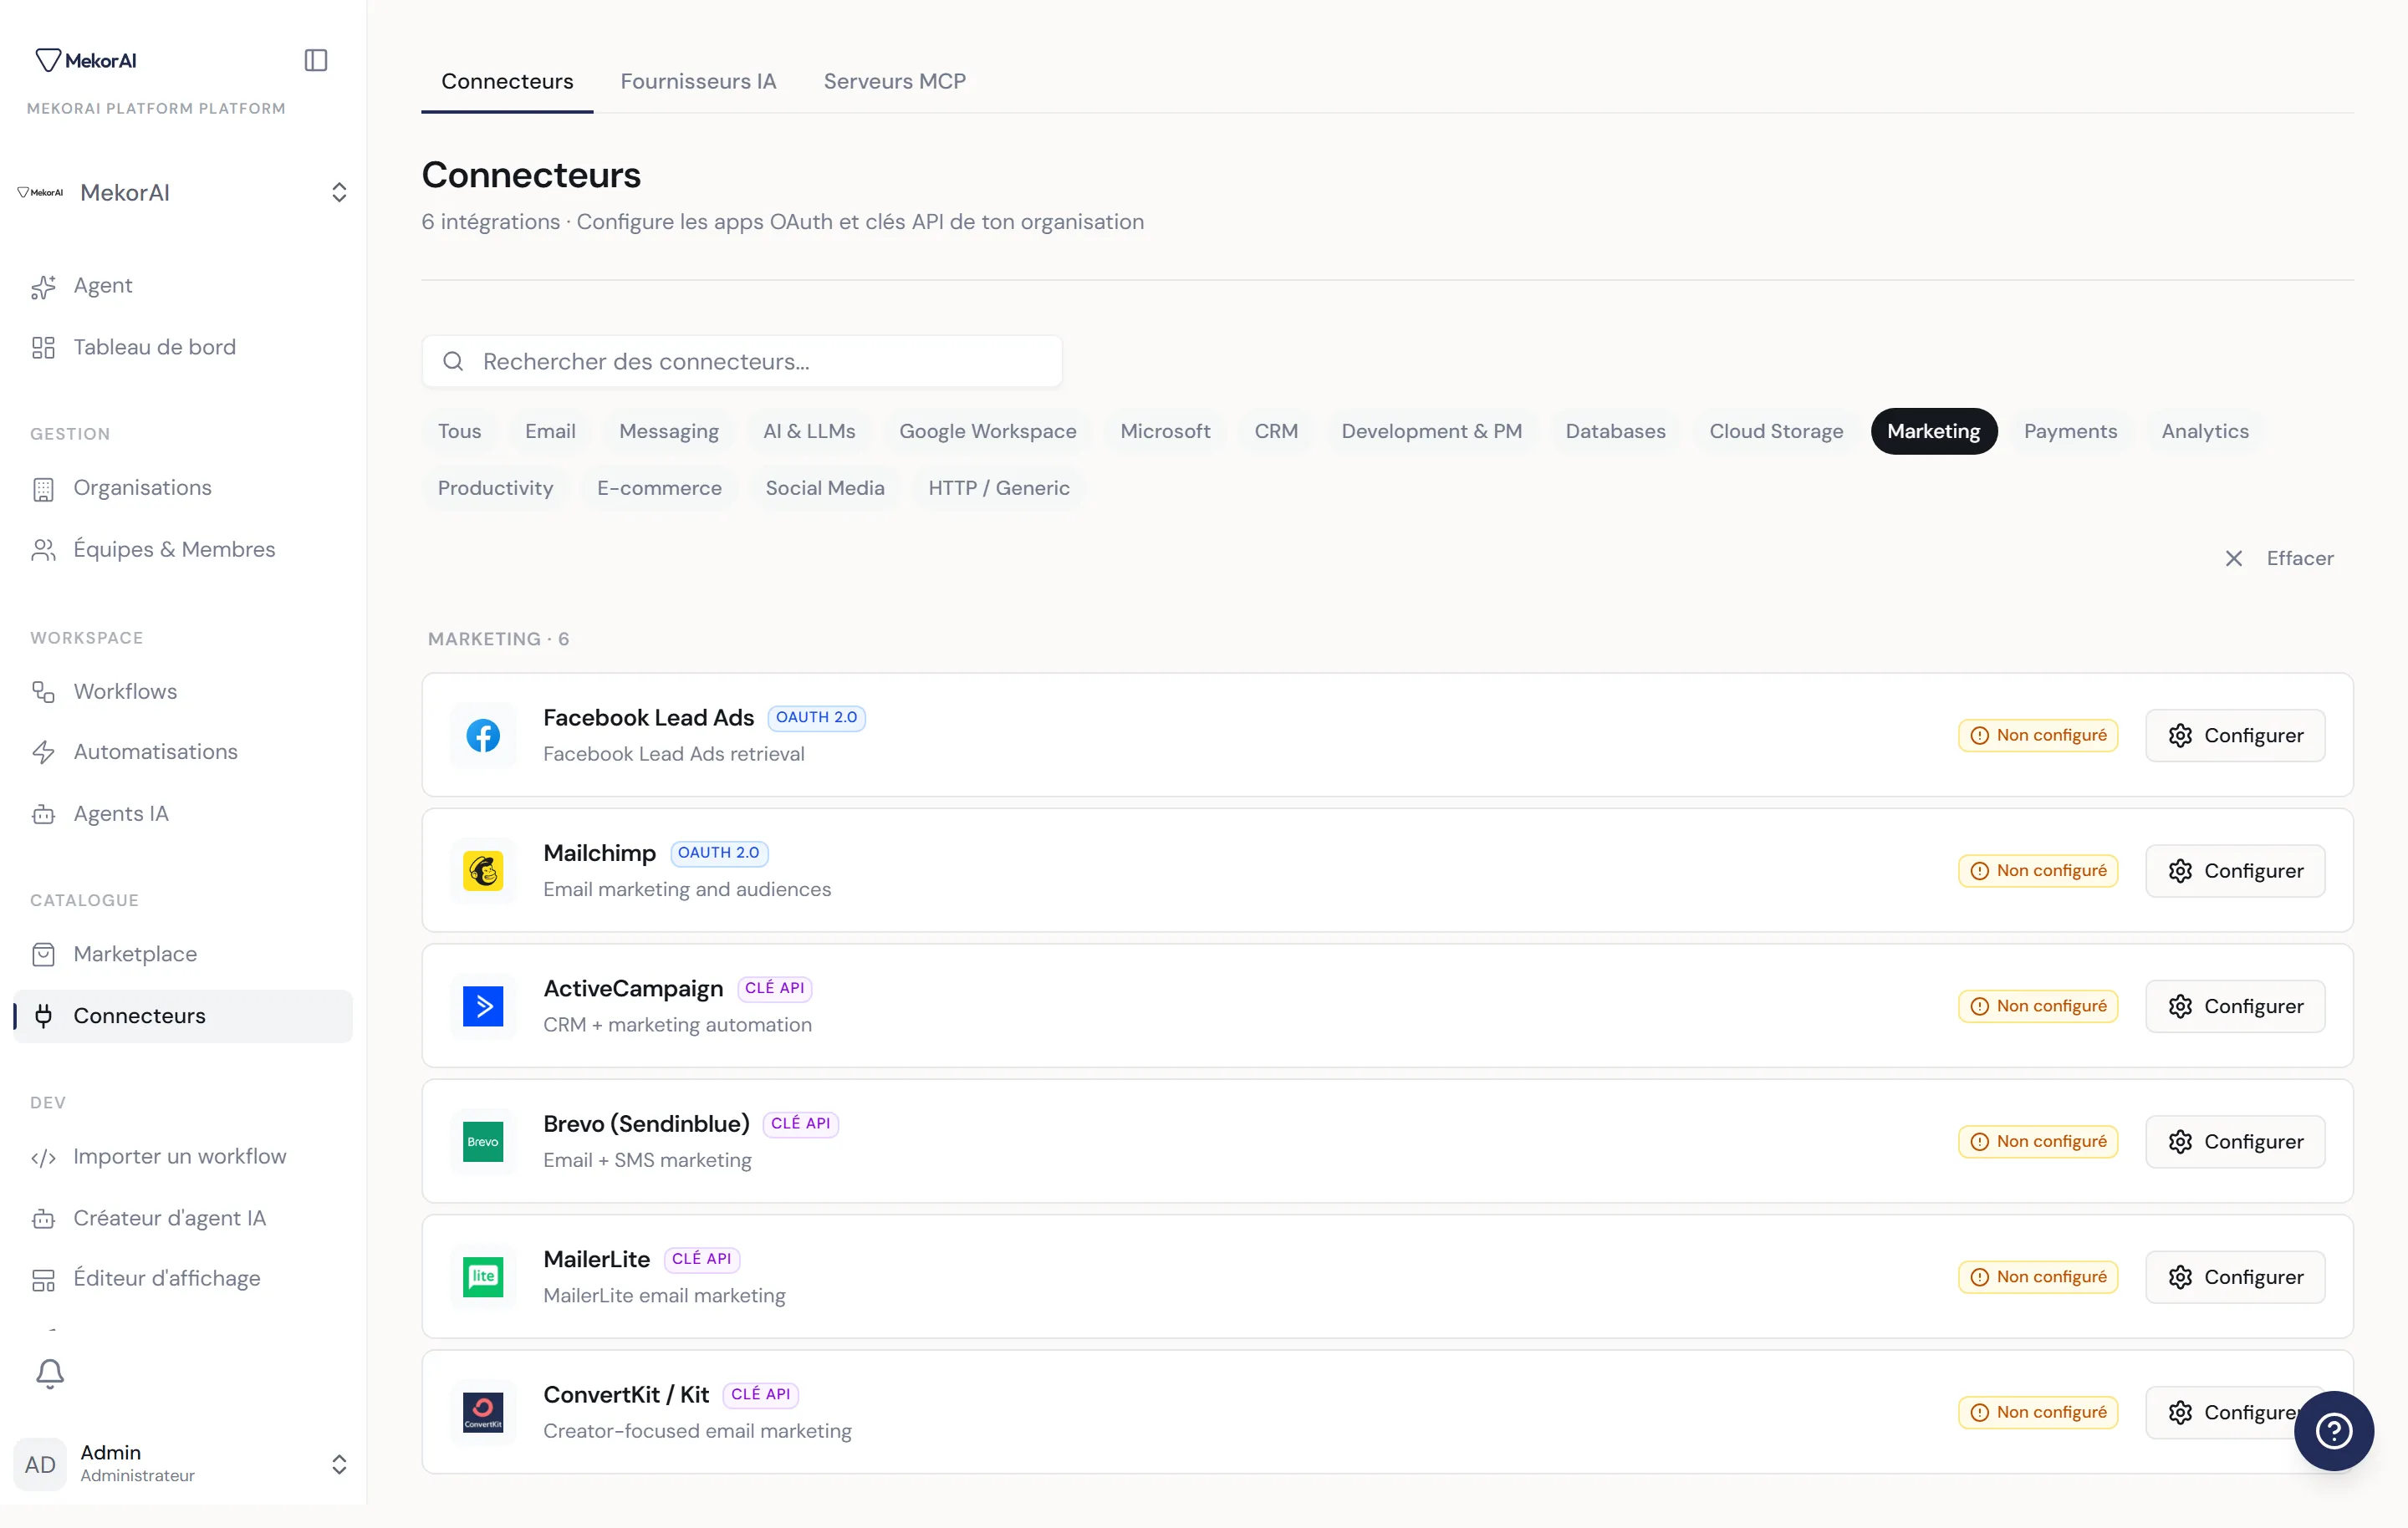
Task: Click the Mailchimp monkey logo
Action: [x=483, y=871]
